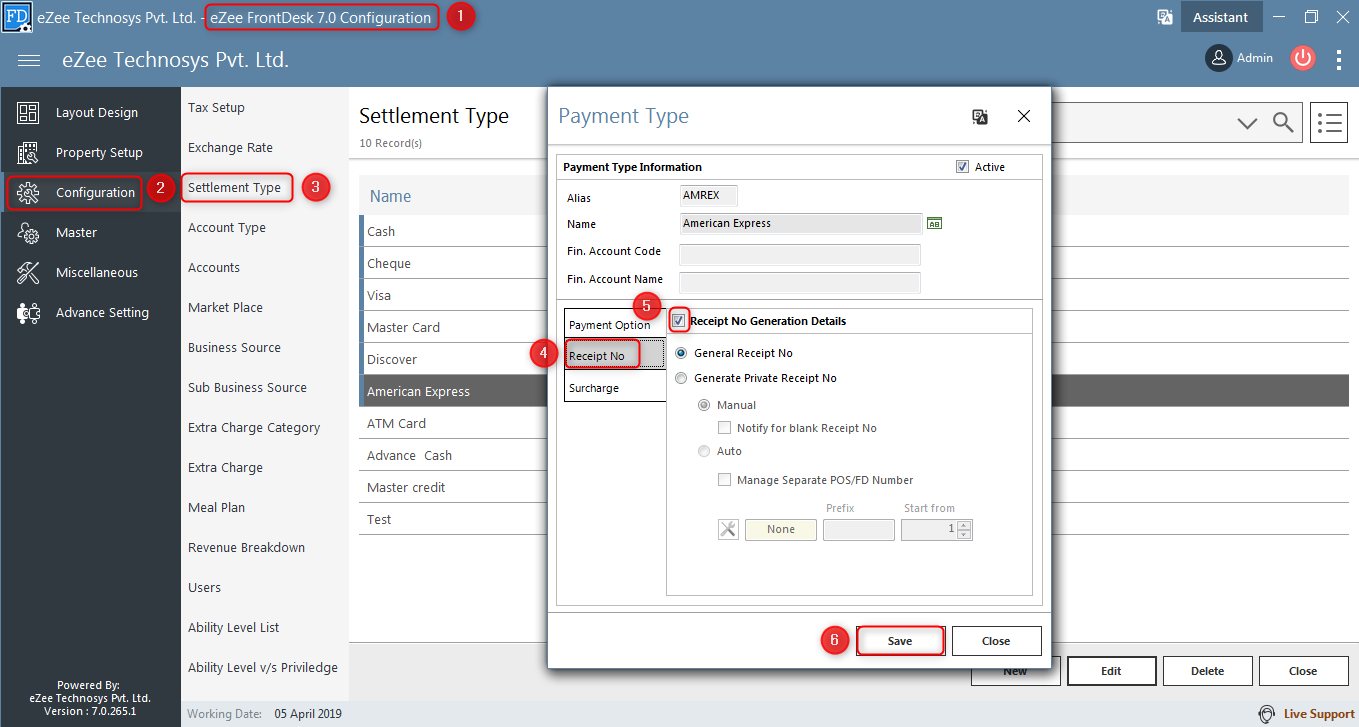
Task: Open Market Place in the submenu
Action: click(x=225, y=308)
